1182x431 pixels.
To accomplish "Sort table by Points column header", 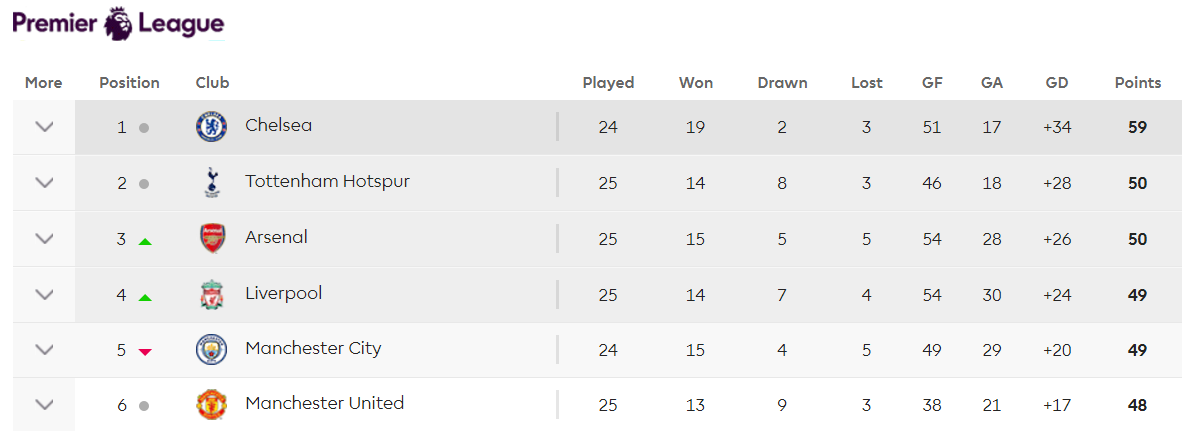I will (x=1137, y=83).
